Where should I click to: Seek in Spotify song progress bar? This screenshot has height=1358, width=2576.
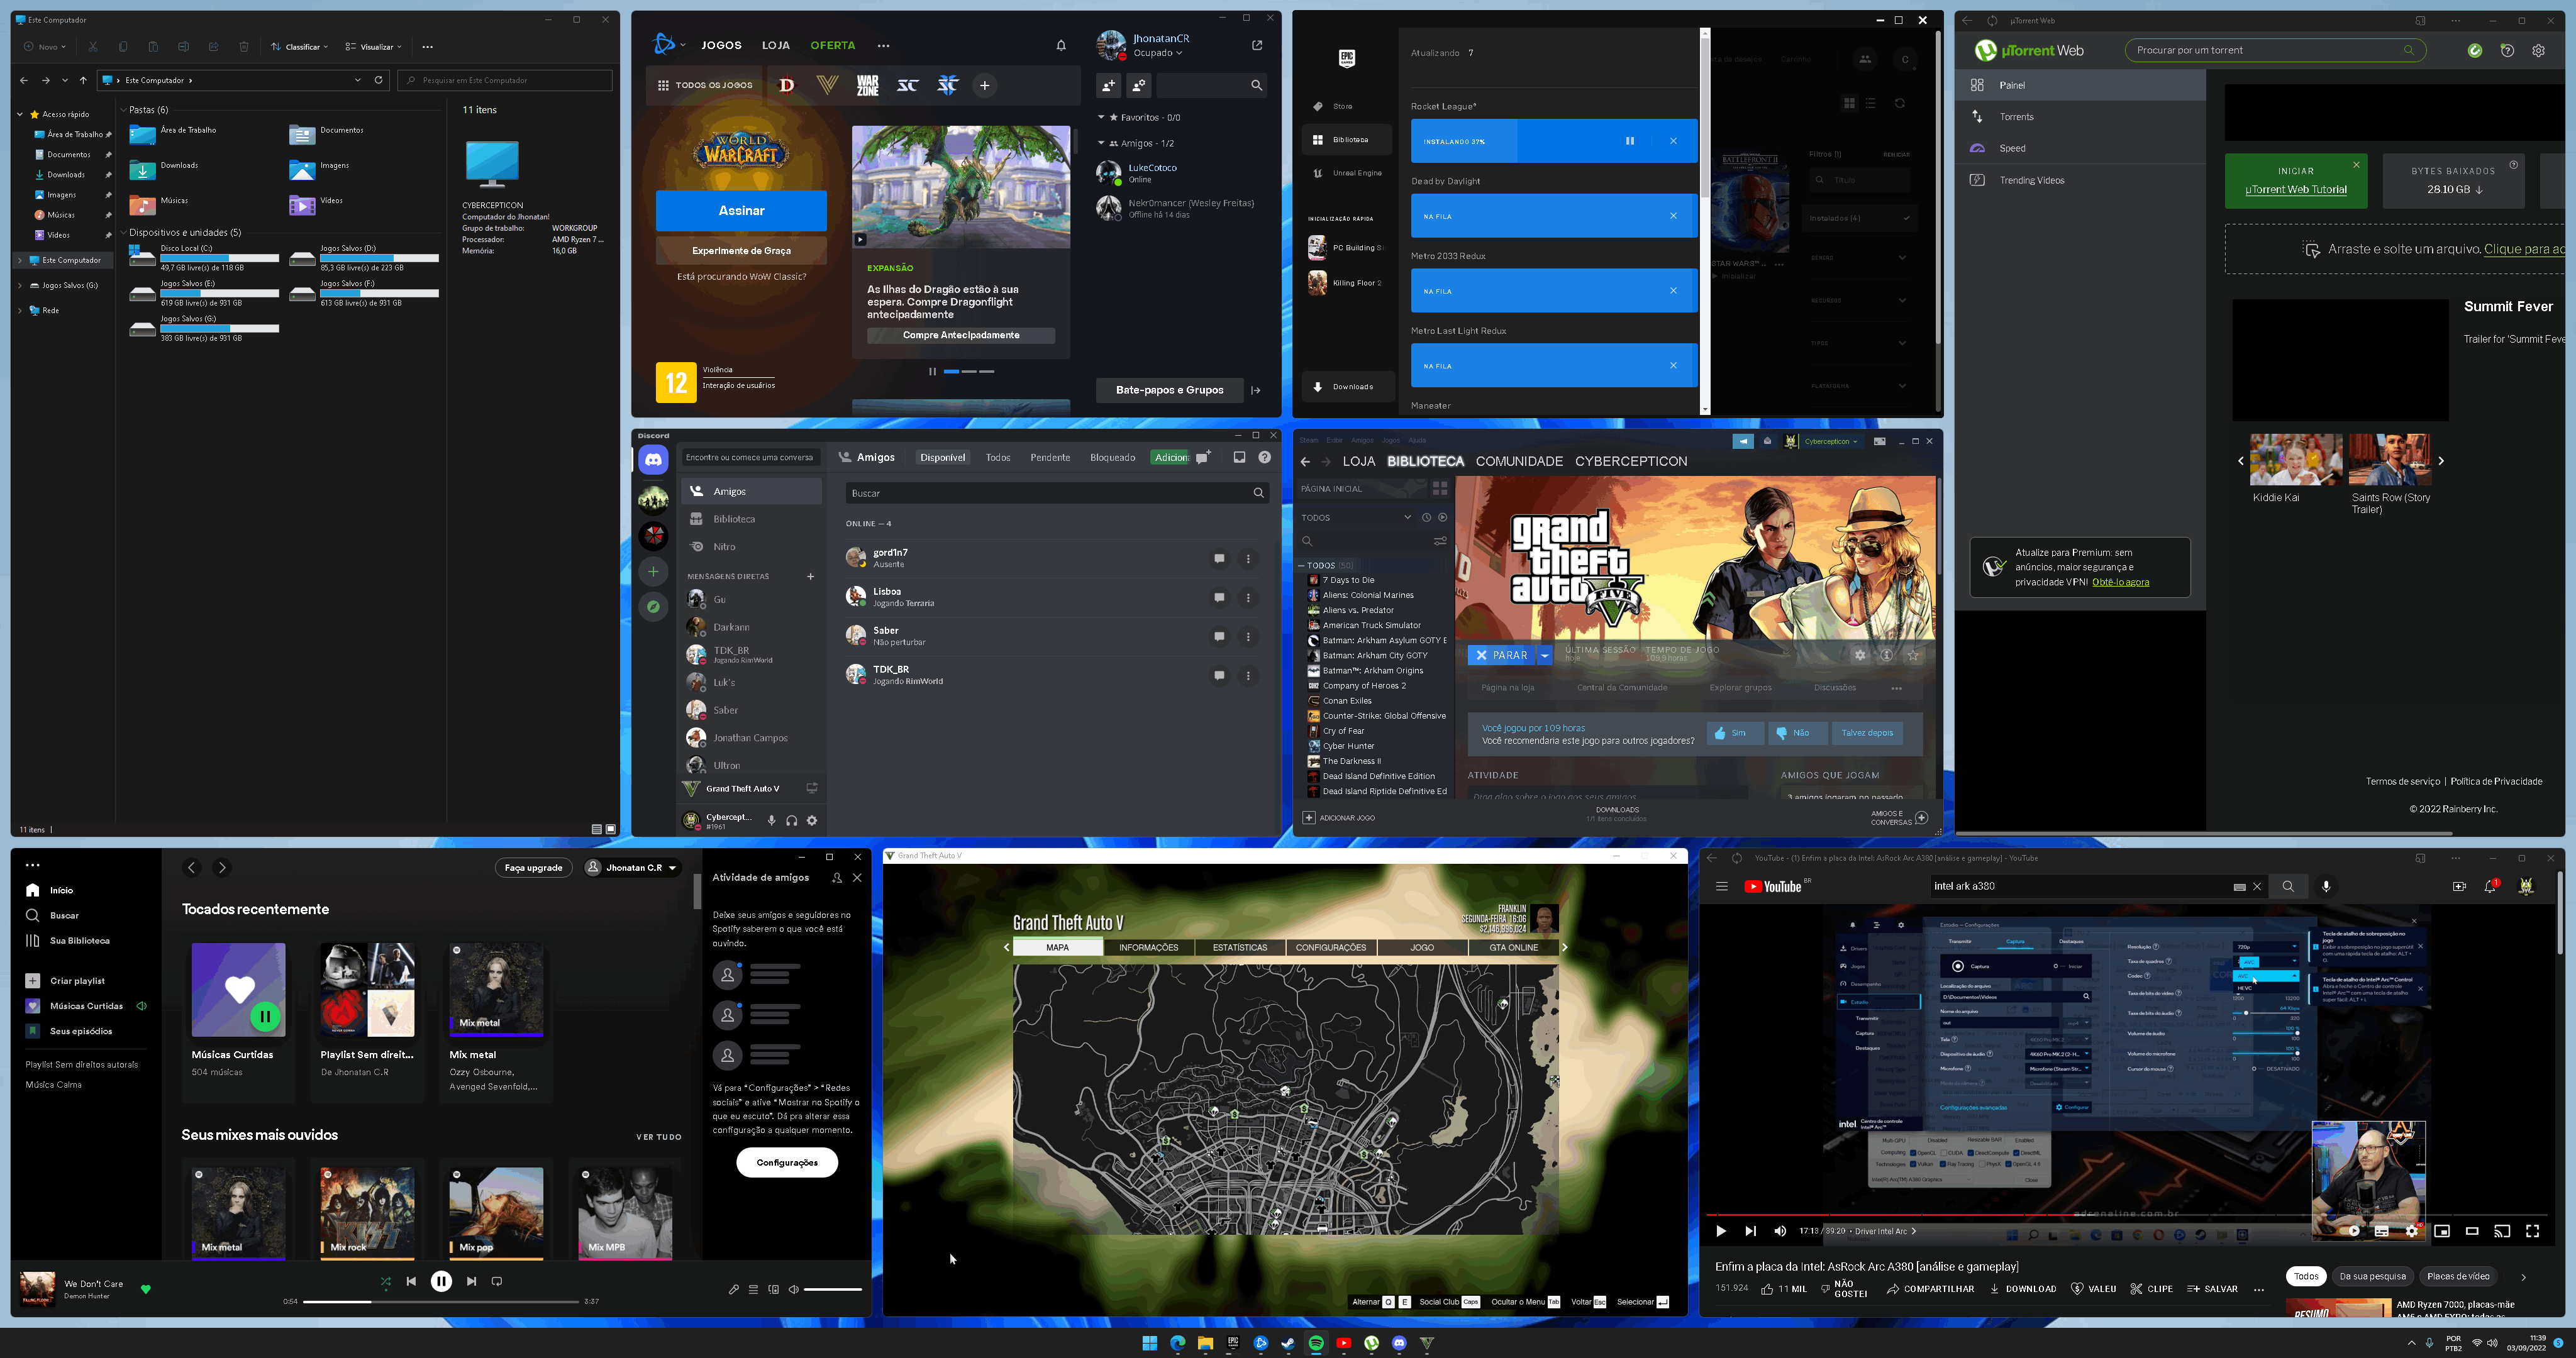pos(441,1301)
